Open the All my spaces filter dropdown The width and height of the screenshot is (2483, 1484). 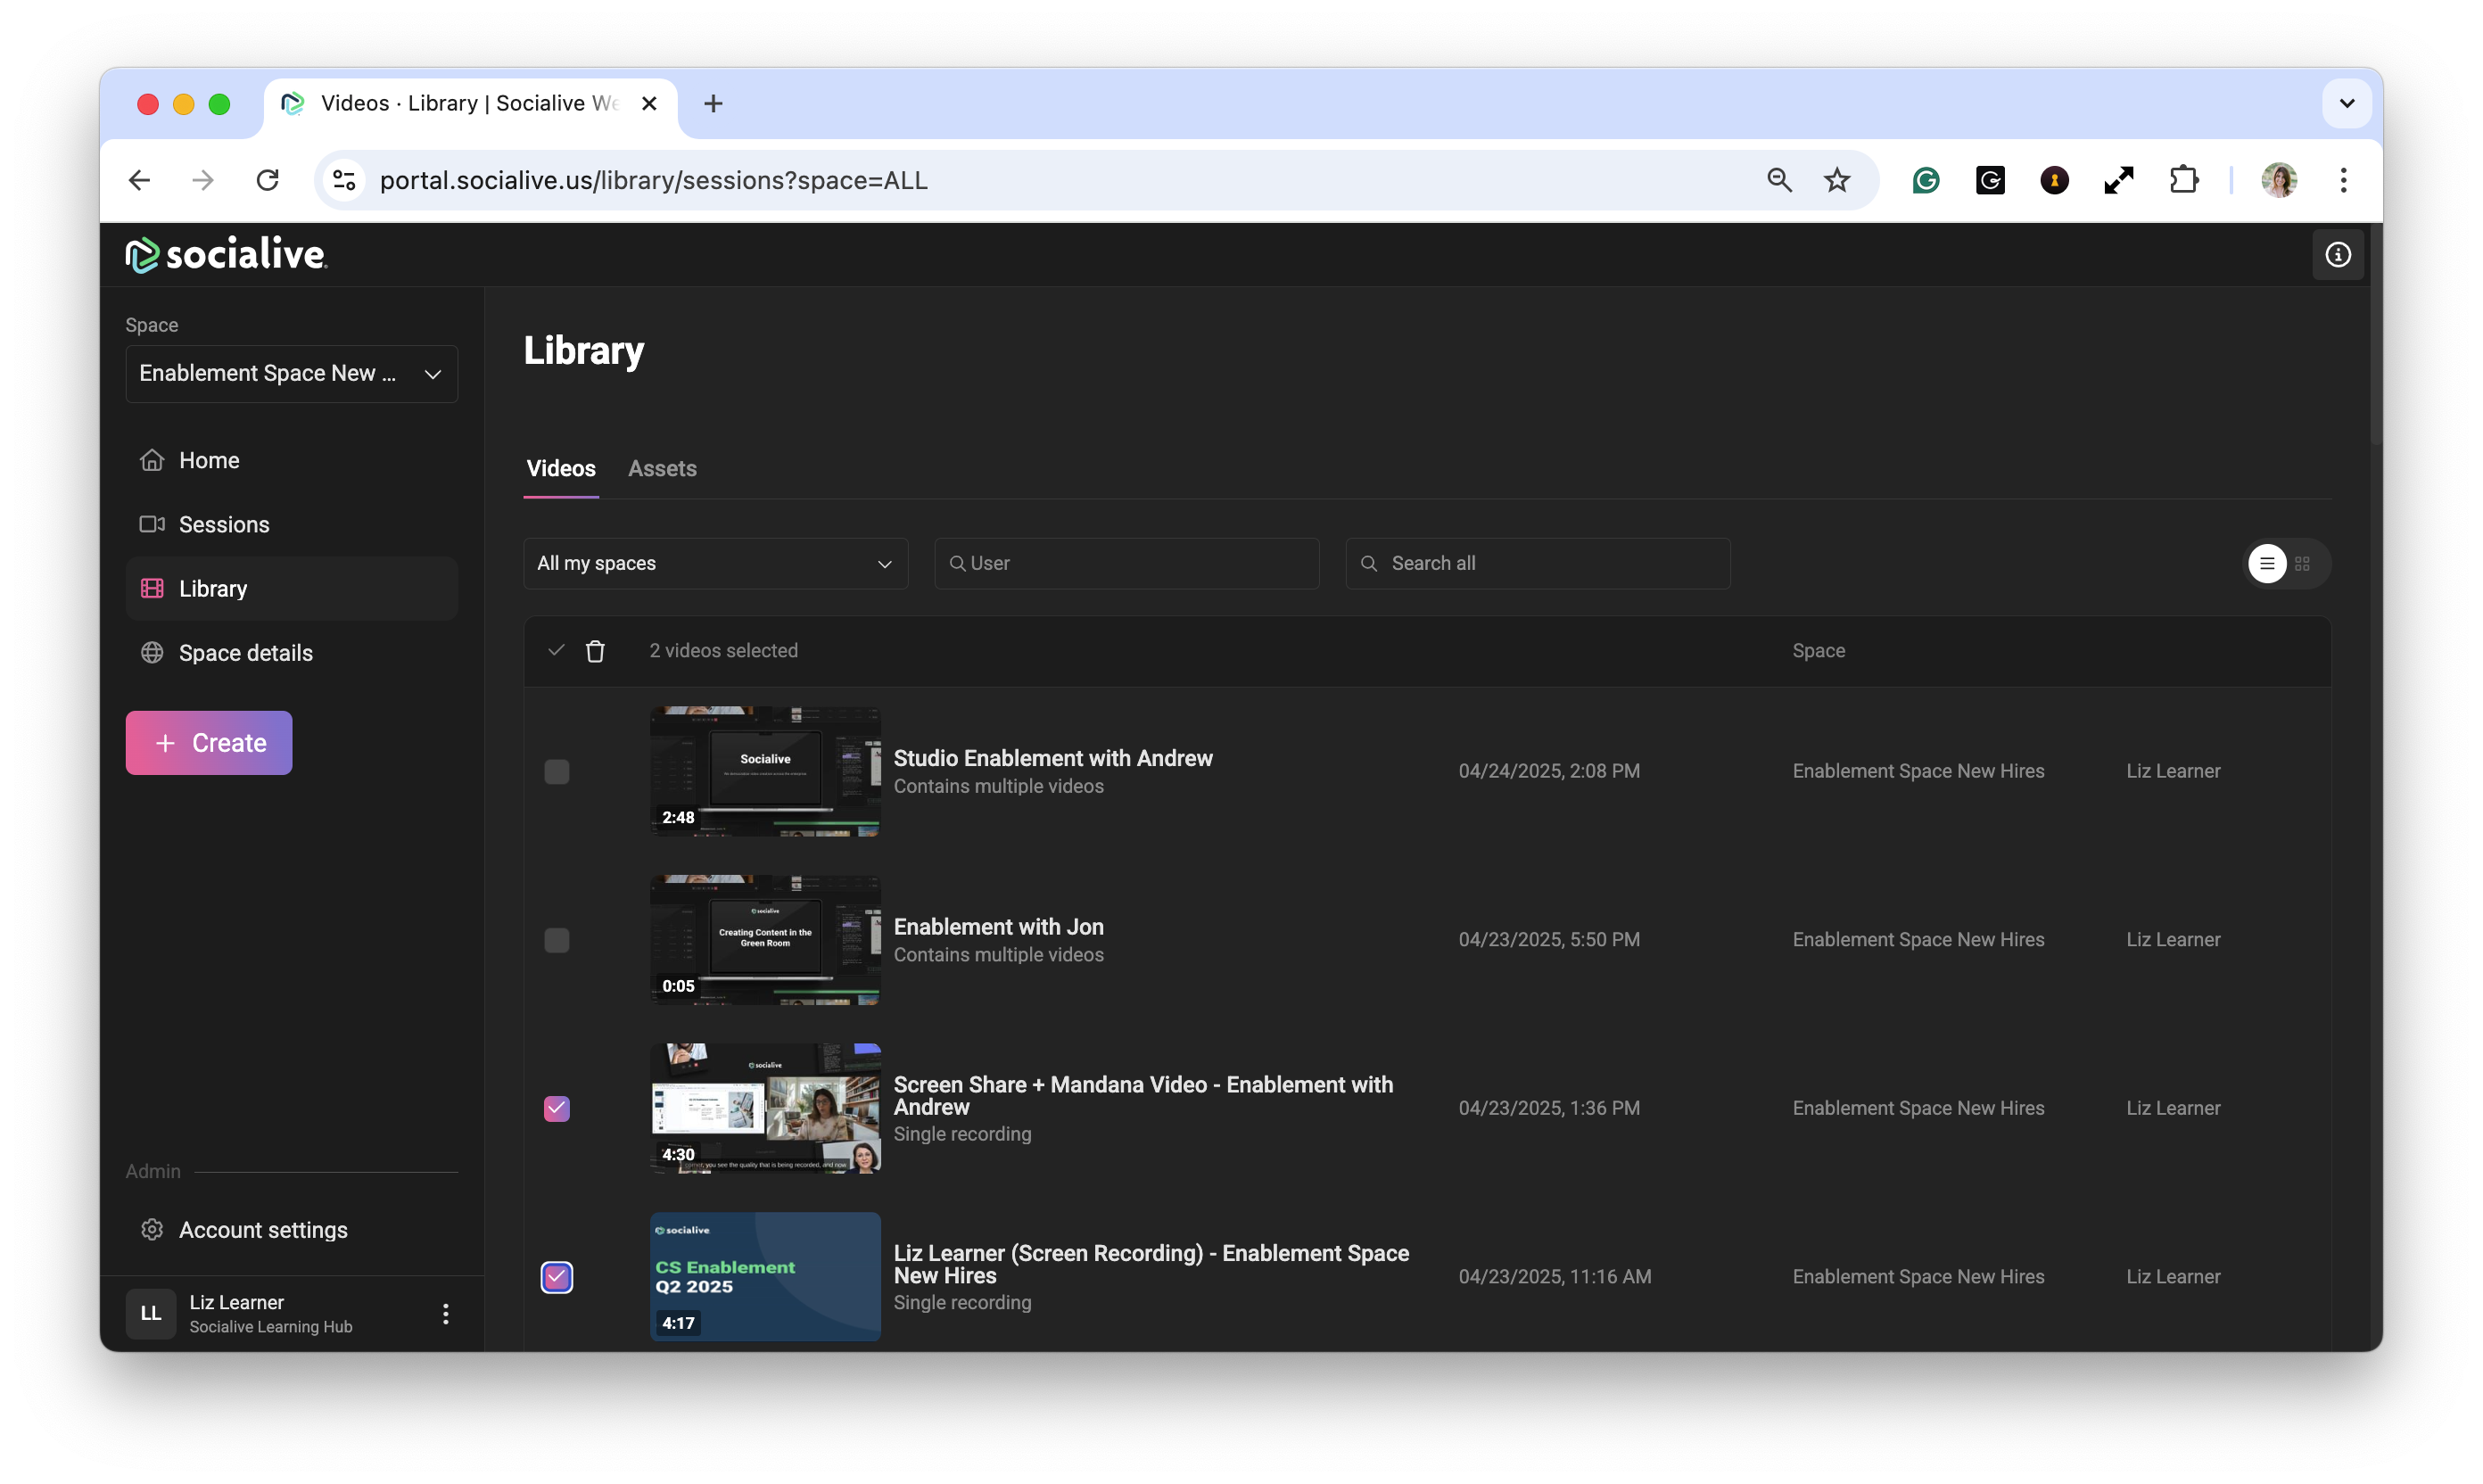click(x=715, y=564)
